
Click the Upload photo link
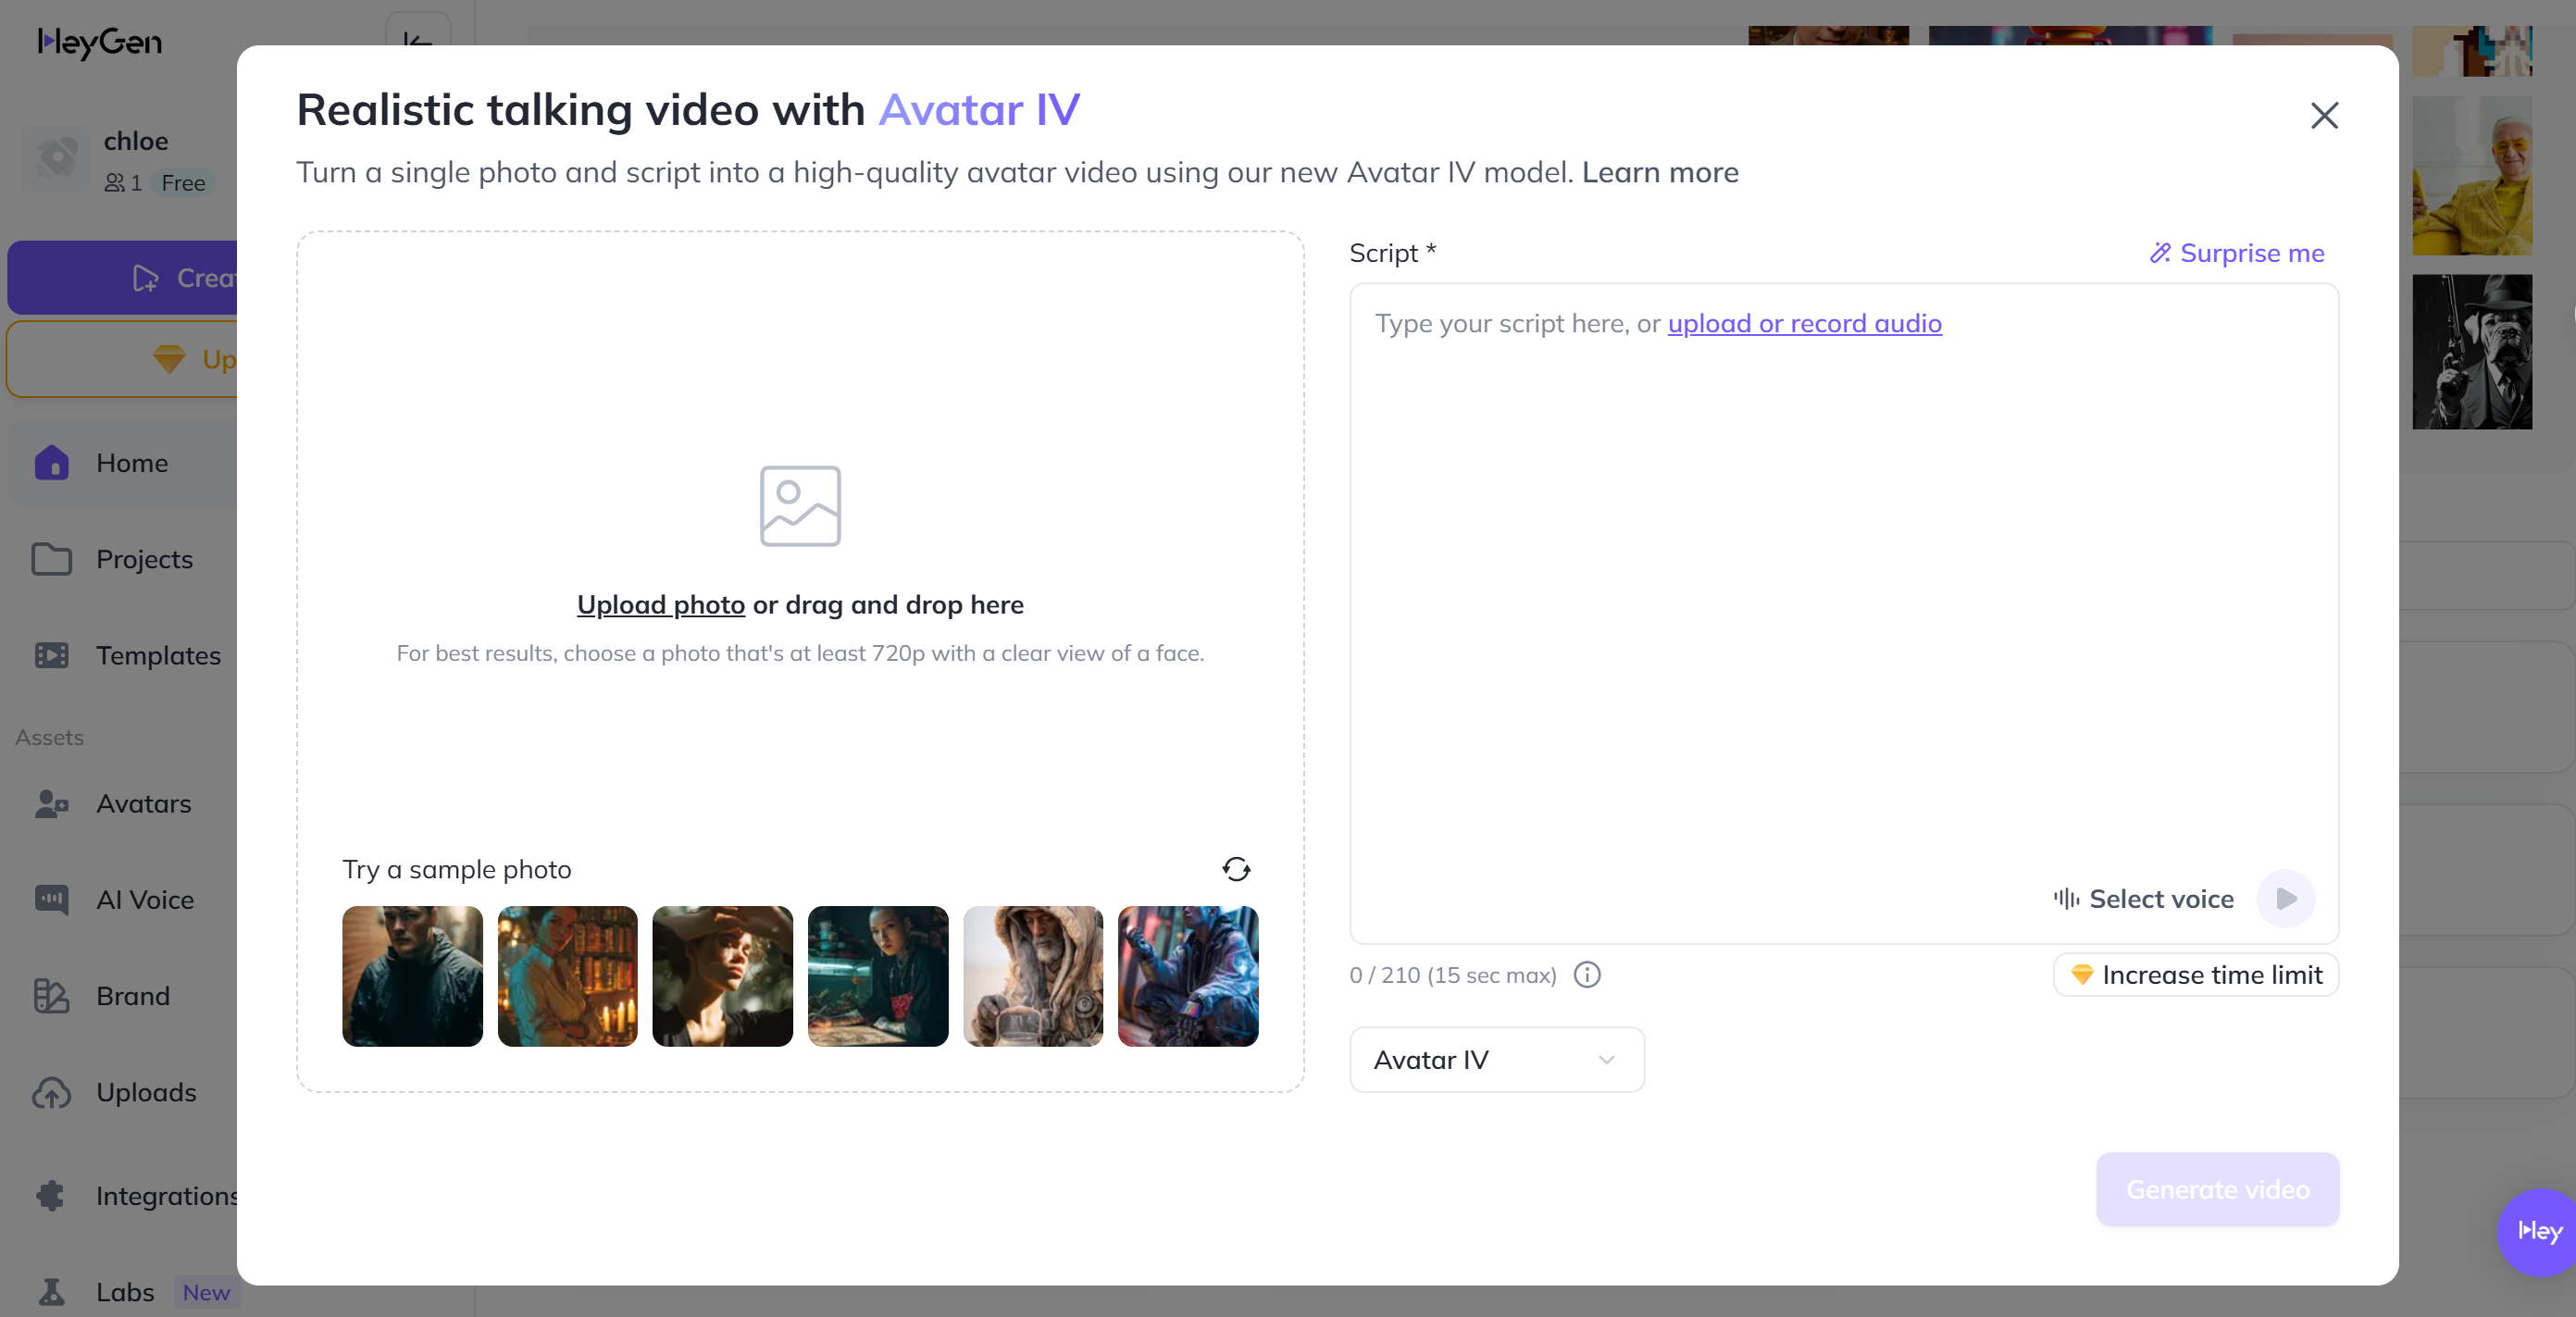click(x=660, y=604)
